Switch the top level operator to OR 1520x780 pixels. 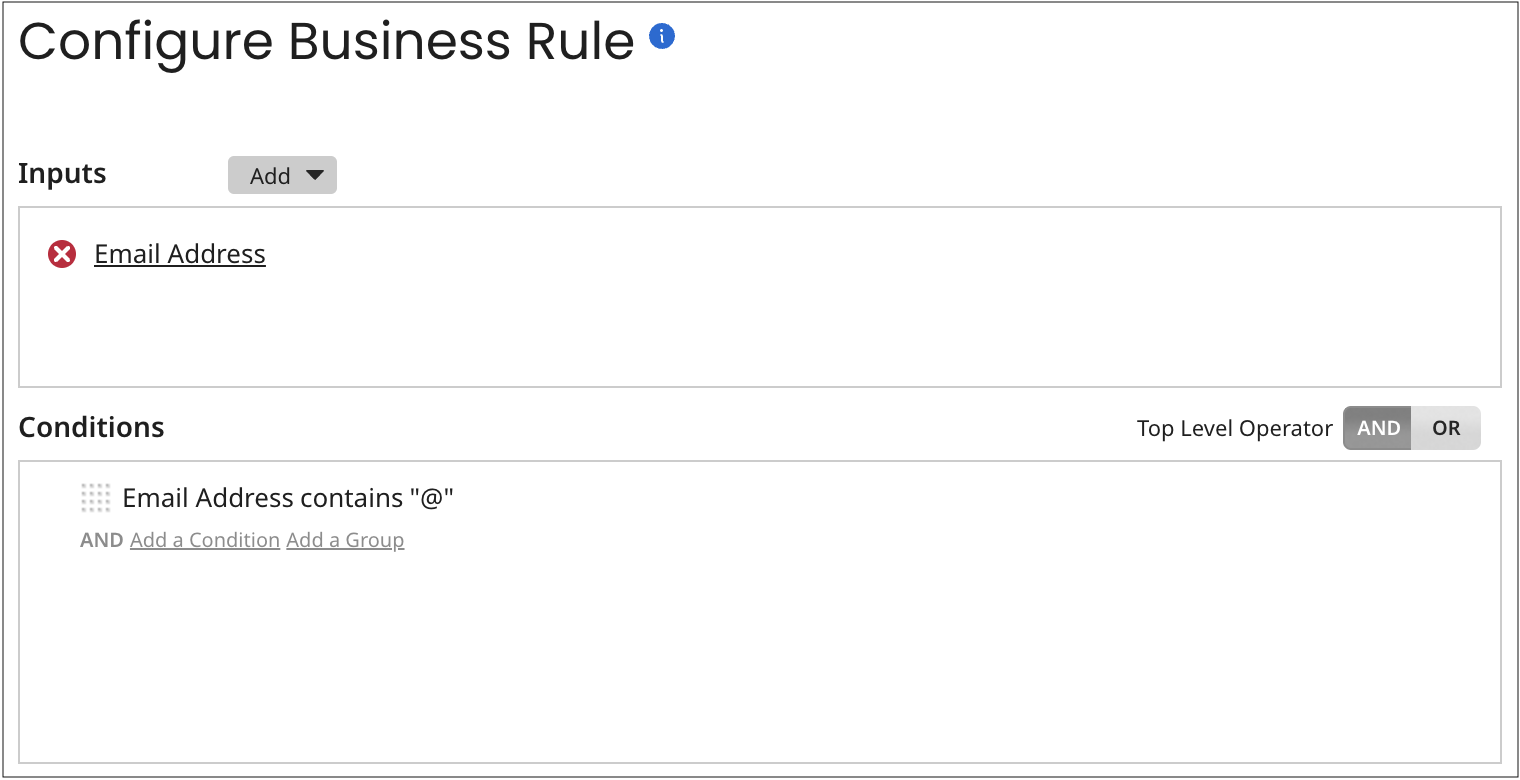click(1445, 428)
